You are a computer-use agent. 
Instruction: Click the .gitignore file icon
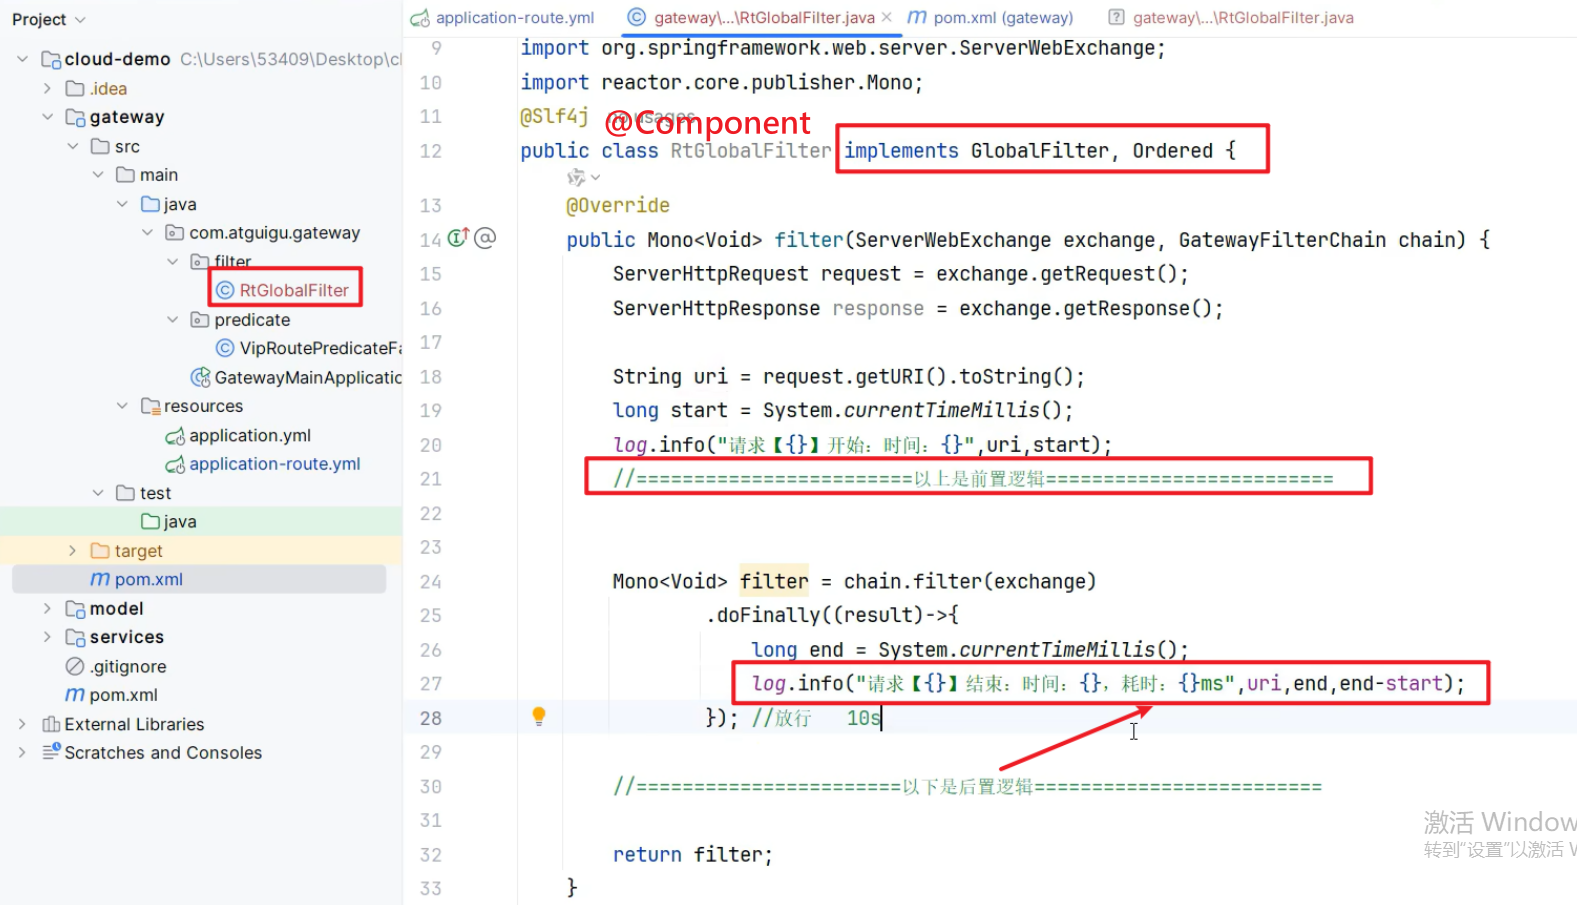75,666
